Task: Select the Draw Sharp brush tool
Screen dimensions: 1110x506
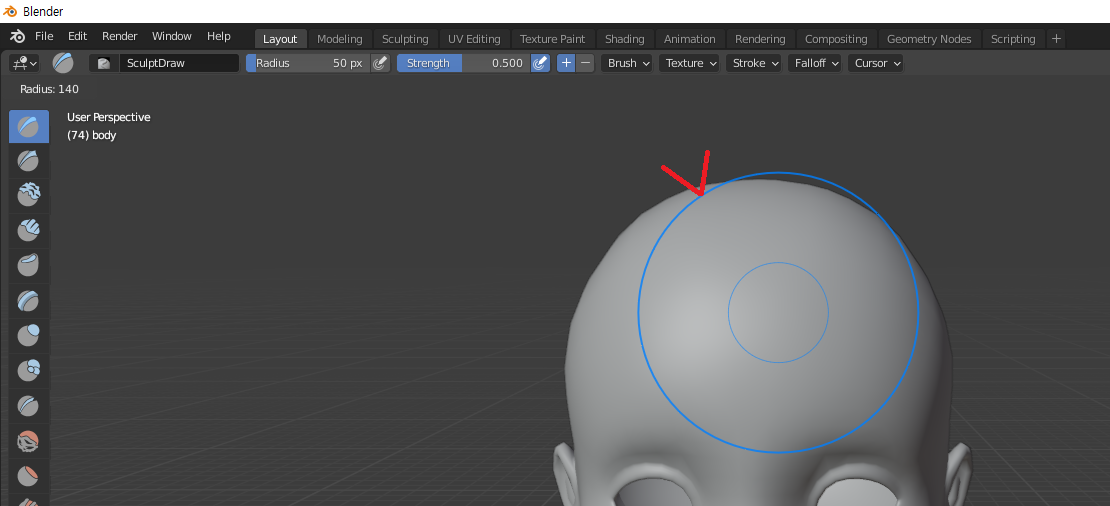Action: click(29, 161)
